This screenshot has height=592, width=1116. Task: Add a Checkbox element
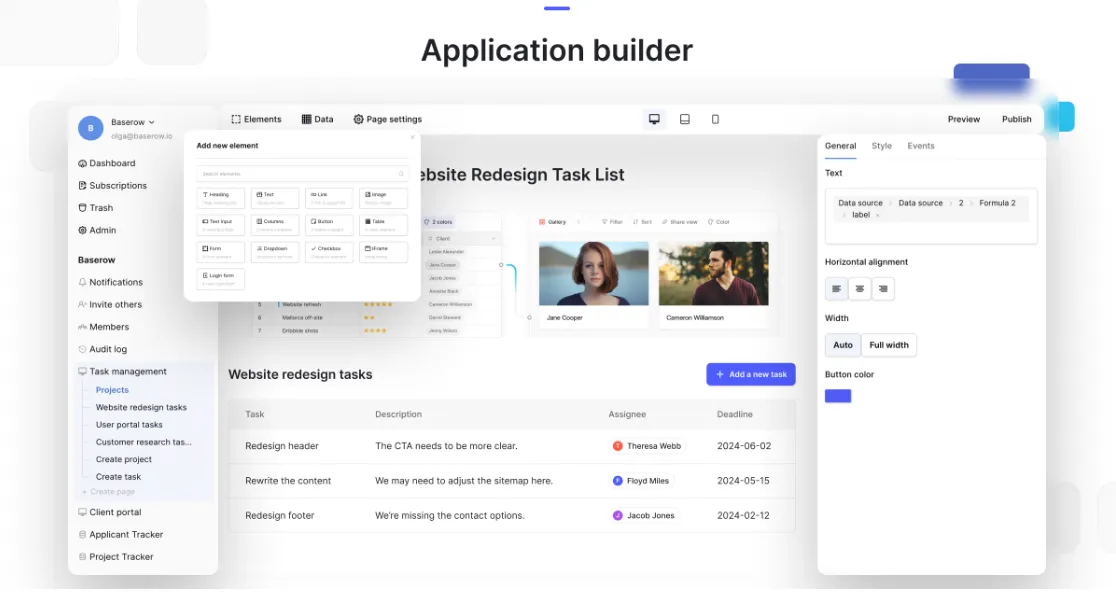click(329, 252)
